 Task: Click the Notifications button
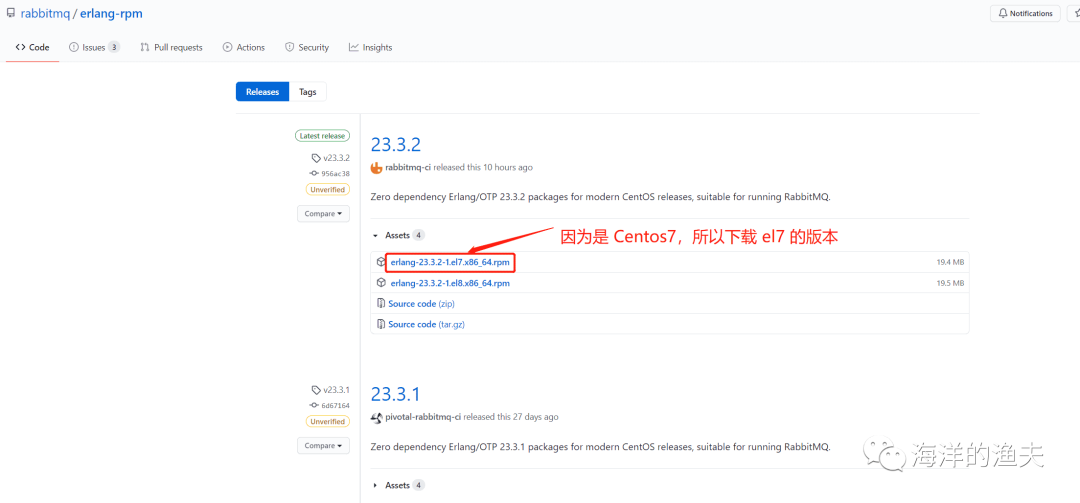[x=1025, y=13]
